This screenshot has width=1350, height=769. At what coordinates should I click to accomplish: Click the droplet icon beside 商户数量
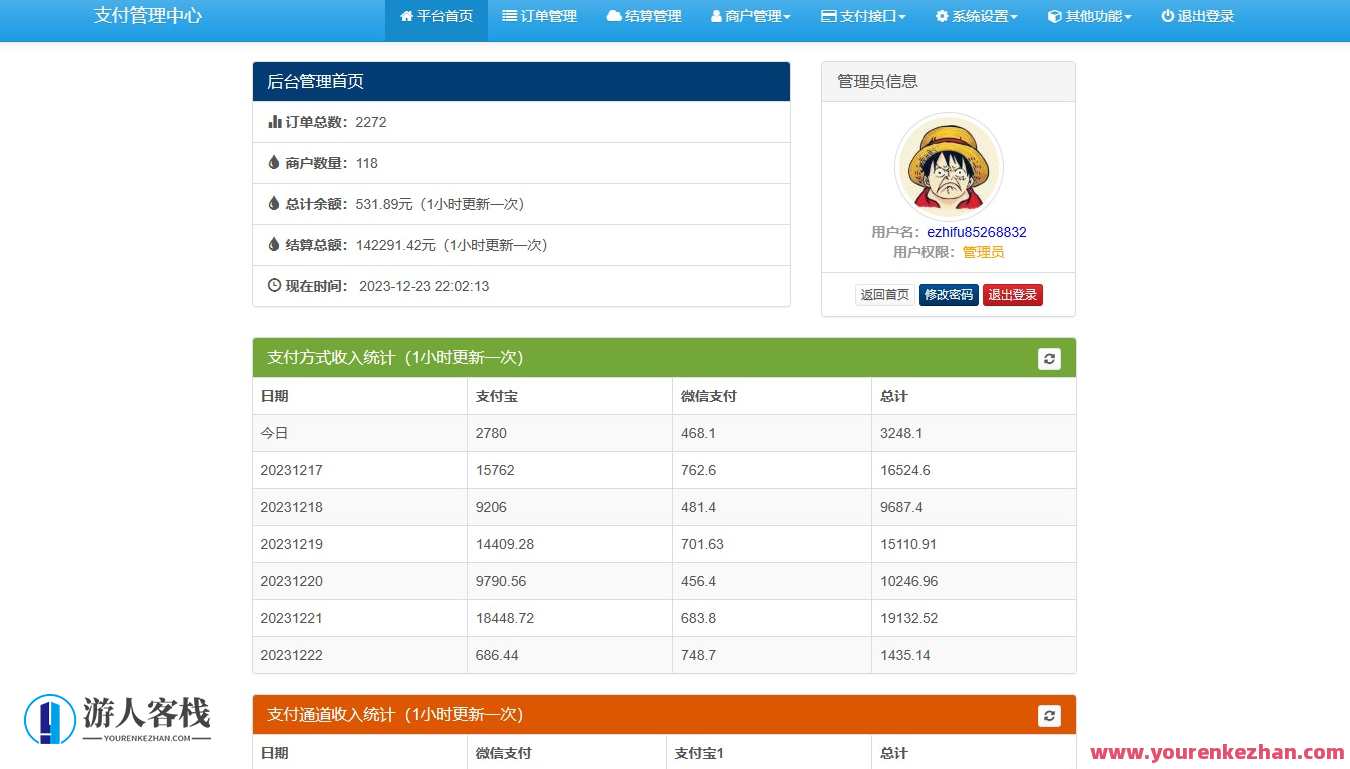(x=273, y=163)
